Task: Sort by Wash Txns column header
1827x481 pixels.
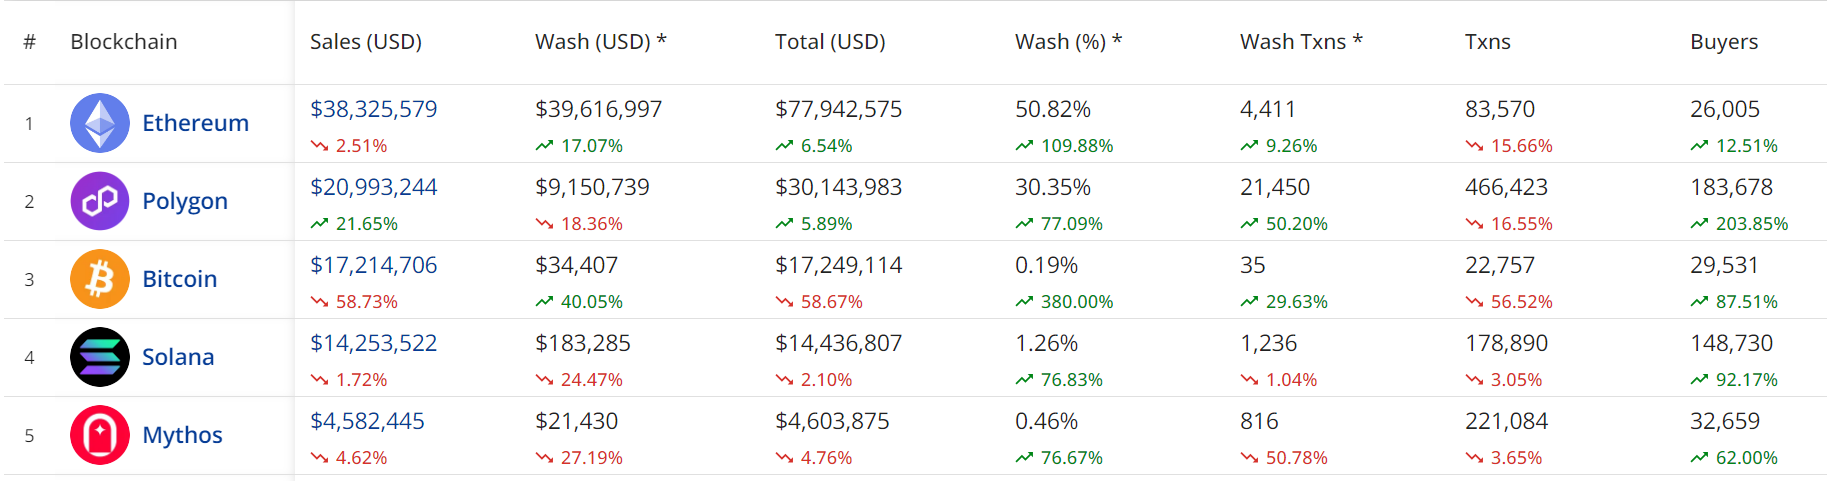Action: pos(1301,42)
